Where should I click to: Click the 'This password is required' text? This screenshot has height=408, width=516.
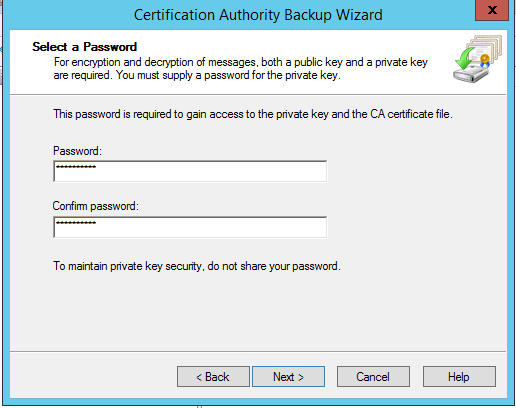(x=253, y=114)
